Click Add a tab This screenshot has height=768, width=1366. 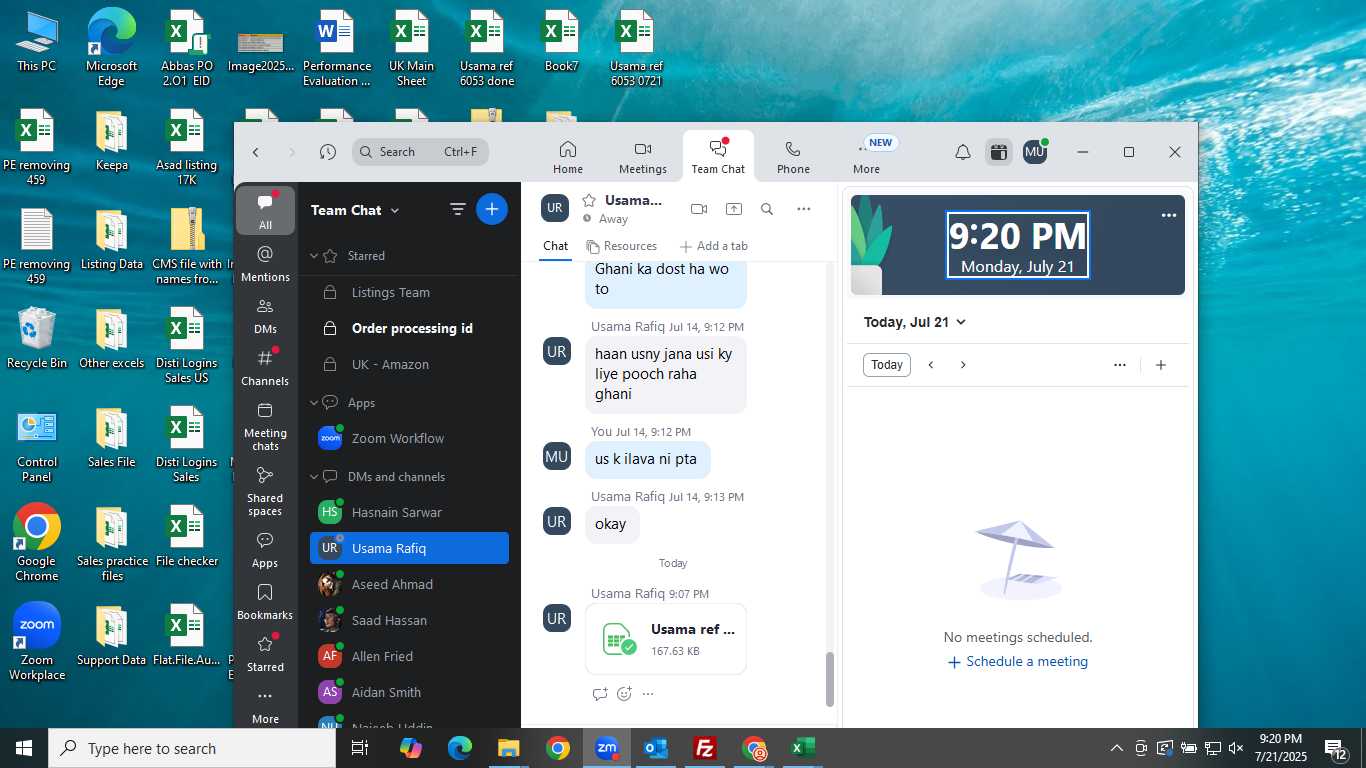[x=713, y=246]
